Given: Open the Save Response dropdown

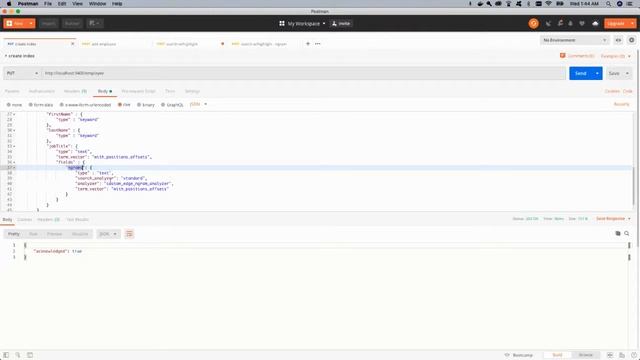Looking at the screenshot, I should point(613,219).
